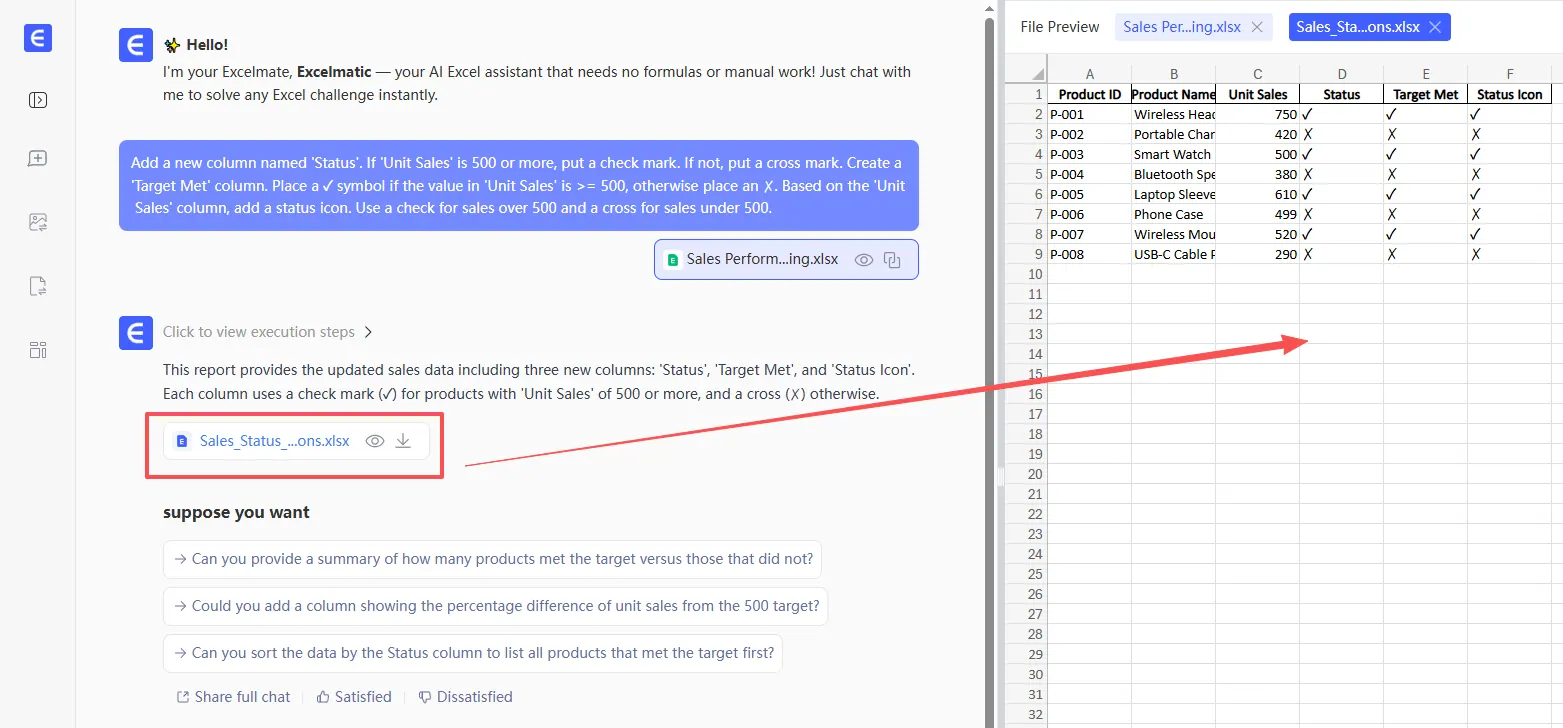This screenshot has height=728, width=1563.
Task: Mark the response as Dissatisfied
Action: [465, 697]
